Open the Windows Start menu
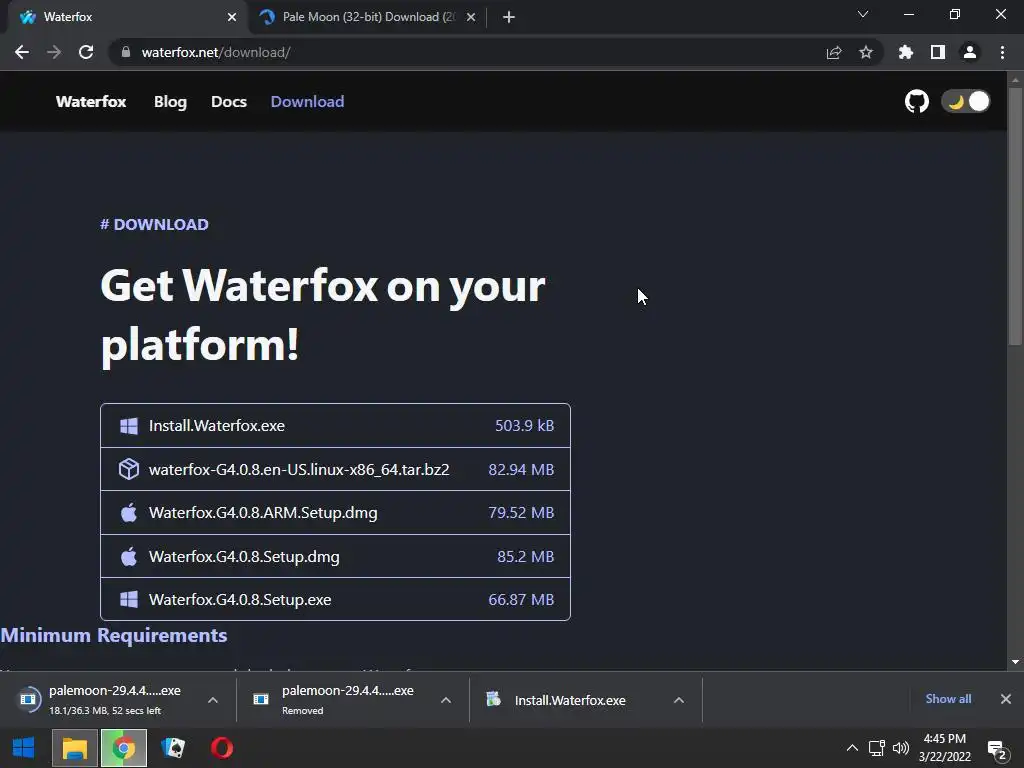1024x768 pixels. (x=24, y=748)
